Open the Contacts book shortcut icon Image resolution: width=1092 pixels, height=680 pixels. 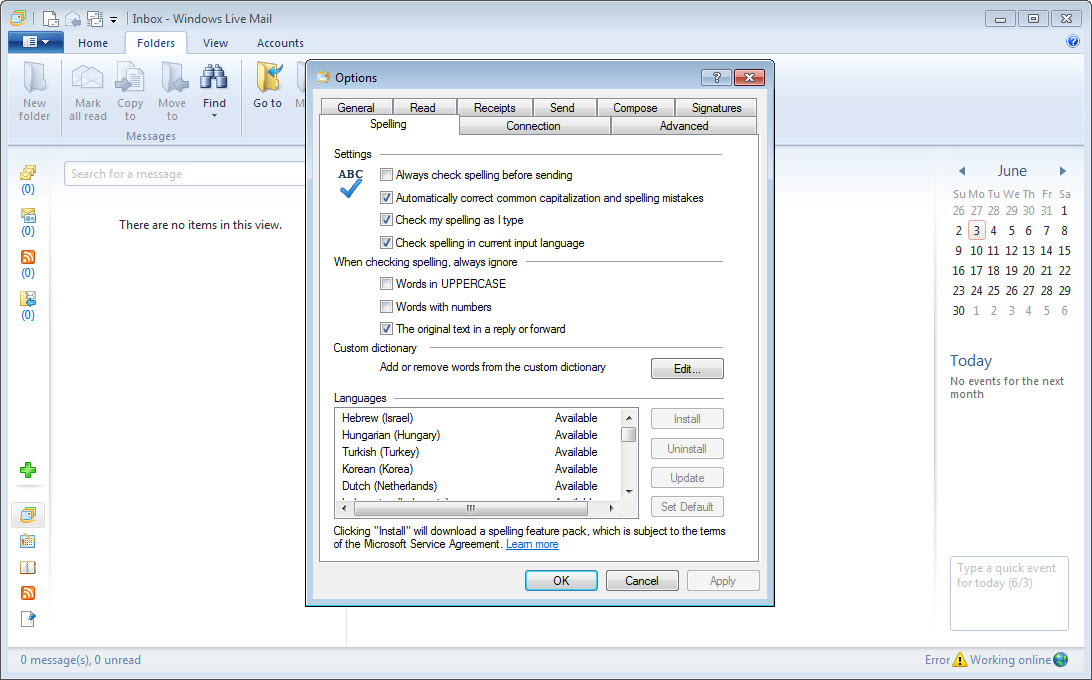tap(28, 567)
